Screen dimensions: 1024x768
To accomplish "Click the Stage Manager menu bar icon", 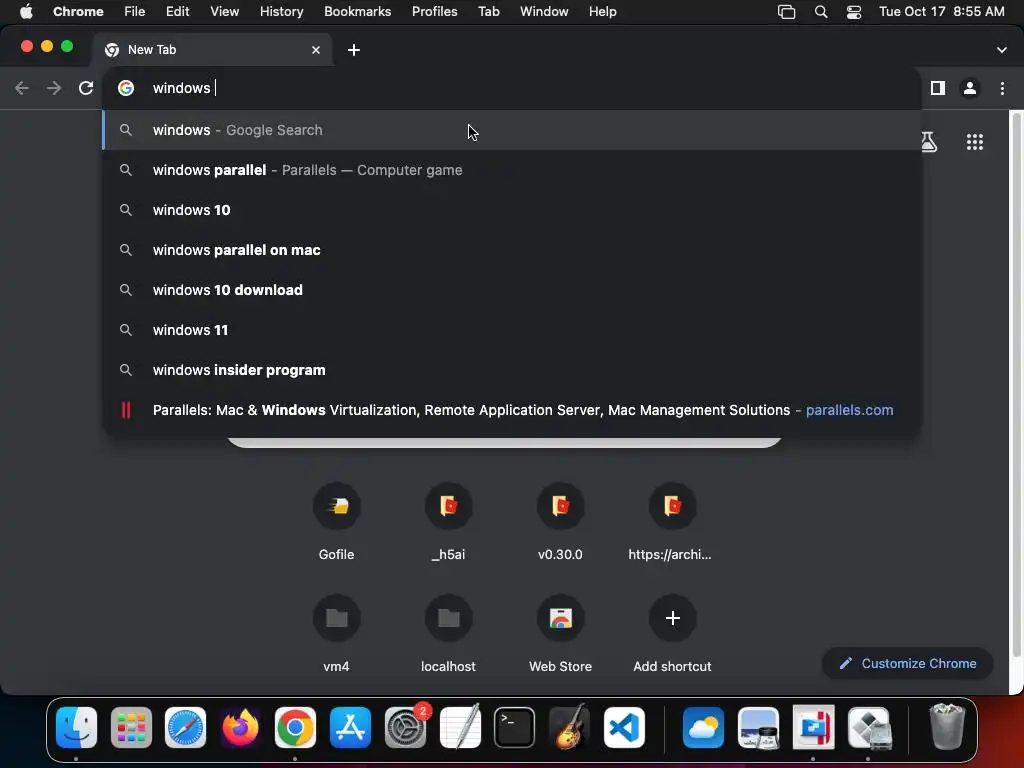I will pos(786,12).
